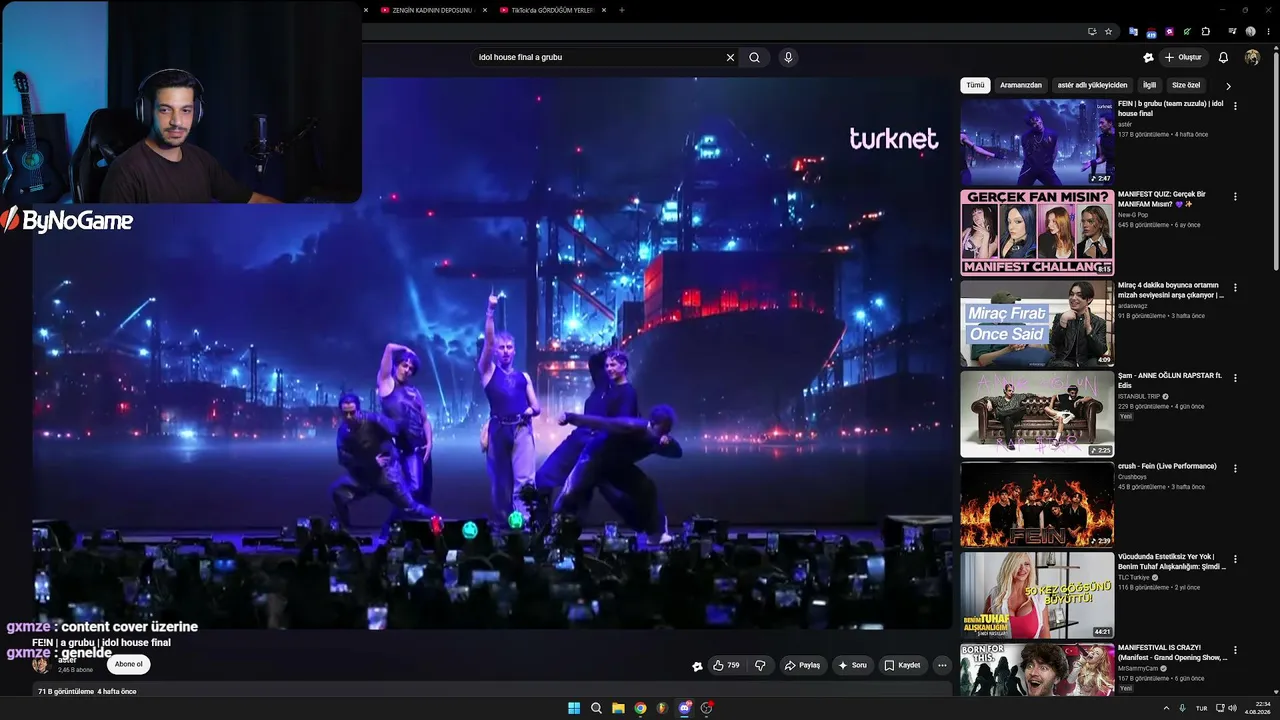1280x720 pixels.
Task: Close the TikTok'da GÖRDÜĞÜM YERLER tab
Action: [605, 10]
